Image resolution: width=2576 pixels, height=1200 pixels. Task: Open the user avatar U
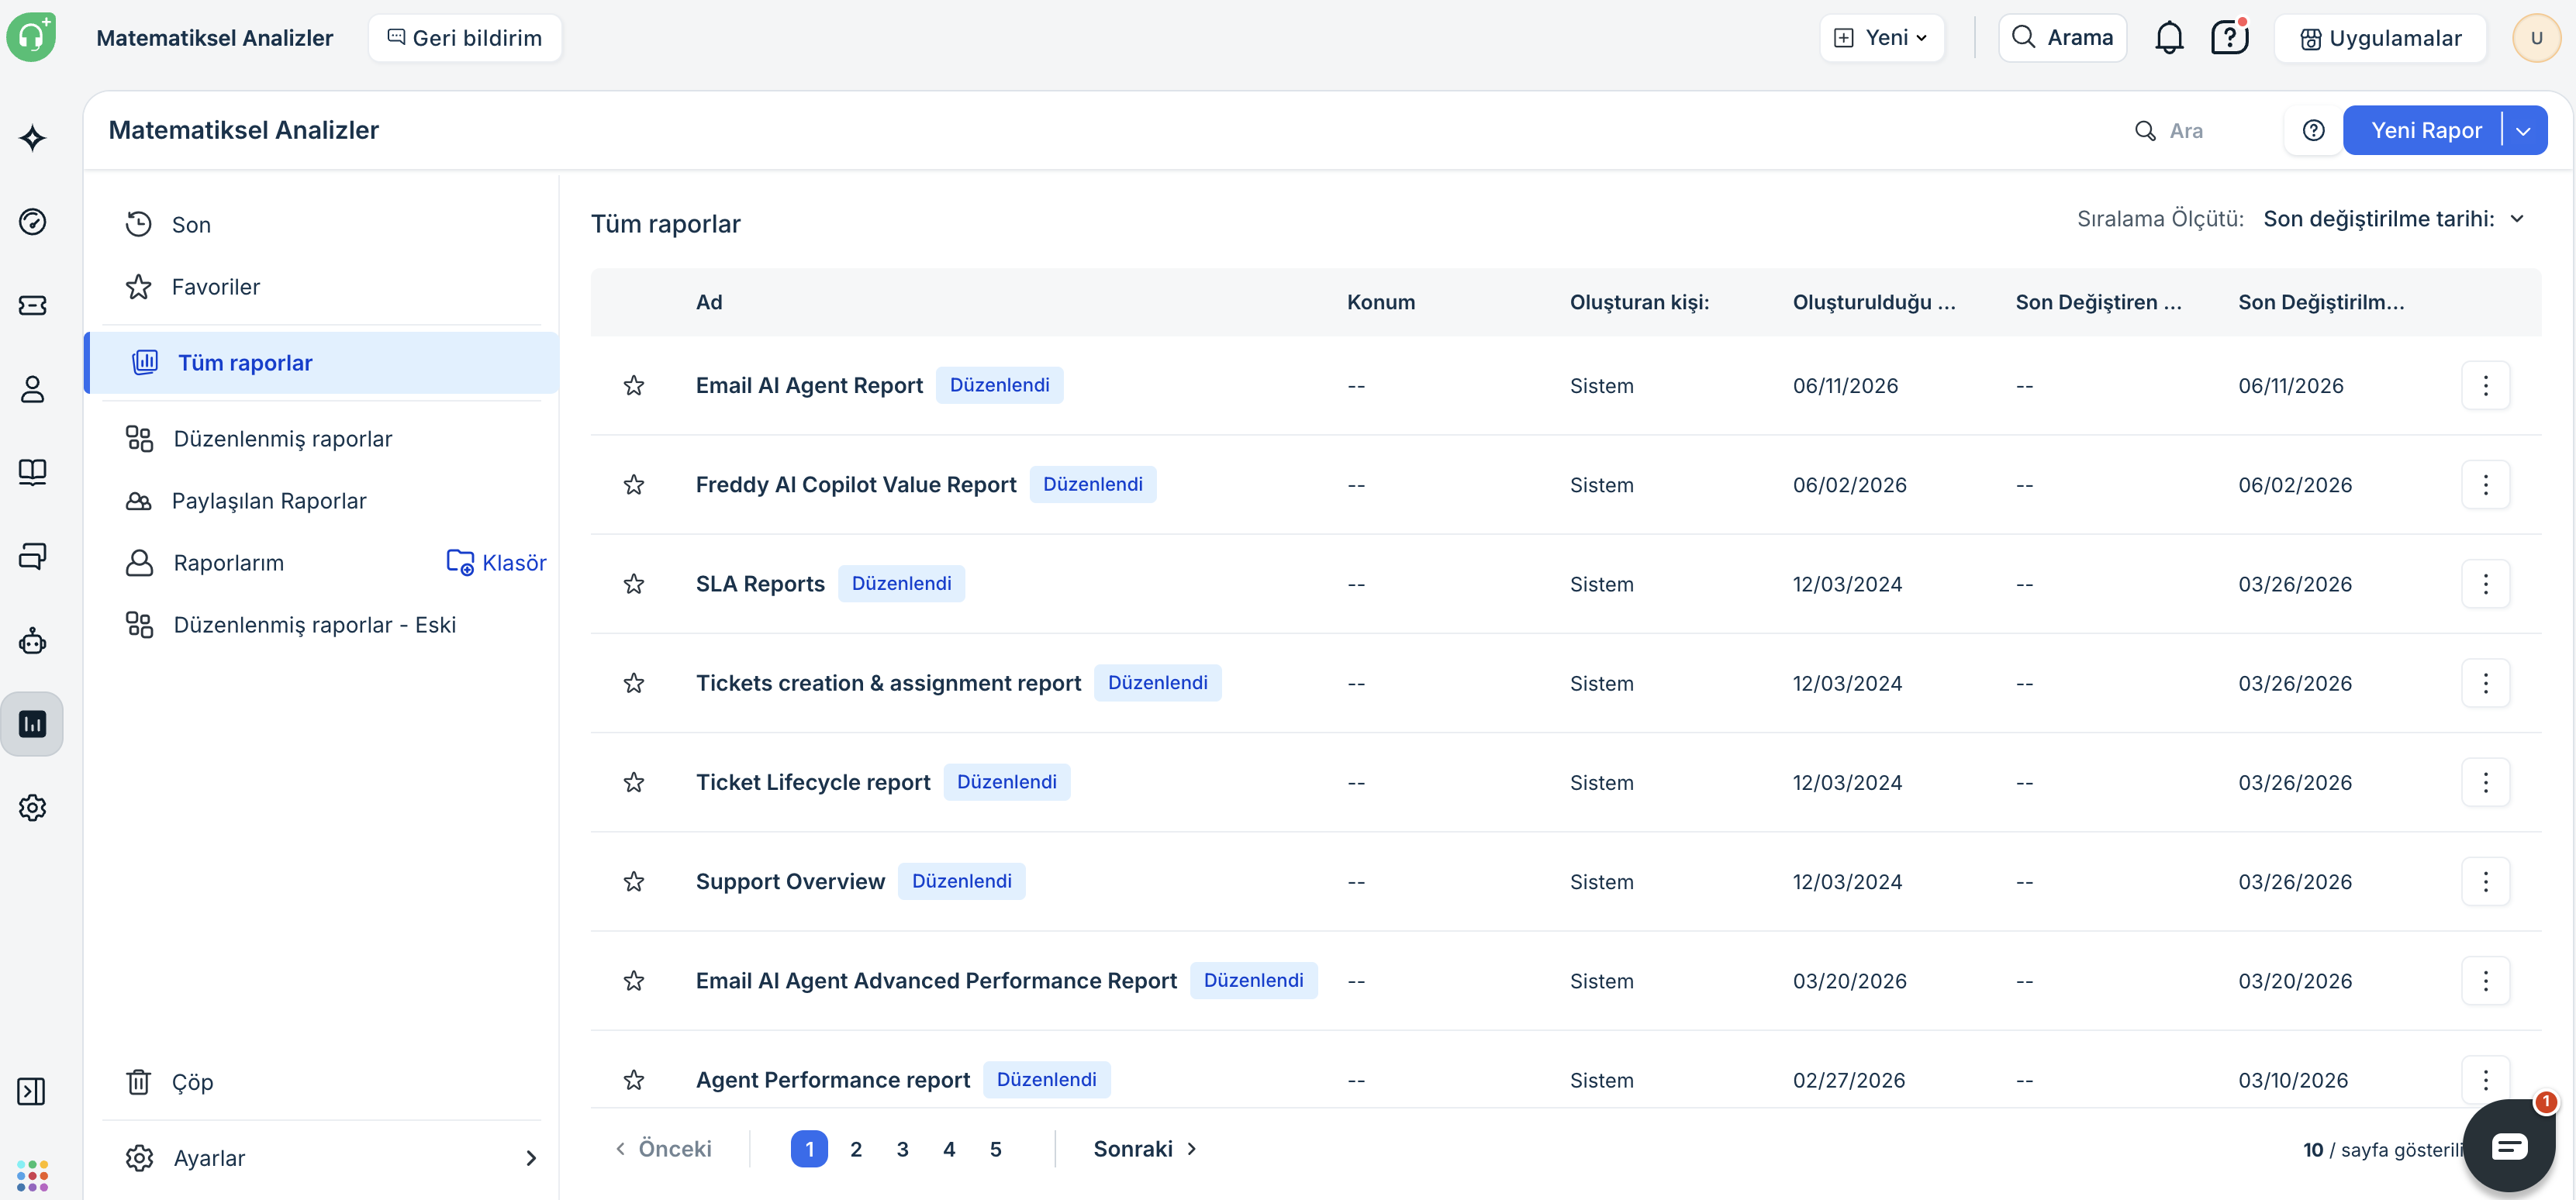coord(2536,38)
